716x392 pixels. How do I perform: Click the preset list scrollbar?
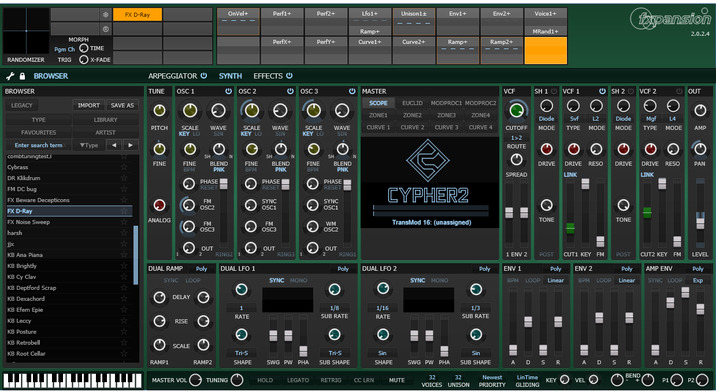pyautogui.click(x=136, y=255)
